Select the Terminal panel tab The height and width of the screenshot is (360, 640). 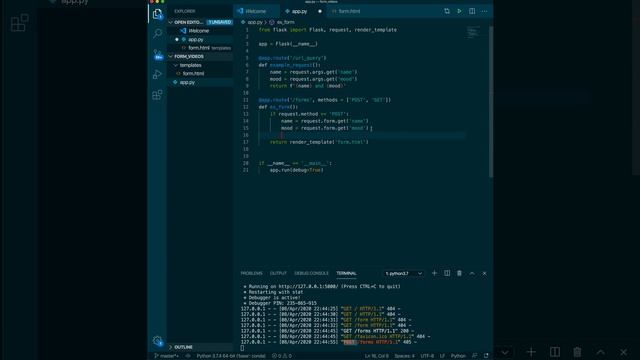click(x=346, y=273)
